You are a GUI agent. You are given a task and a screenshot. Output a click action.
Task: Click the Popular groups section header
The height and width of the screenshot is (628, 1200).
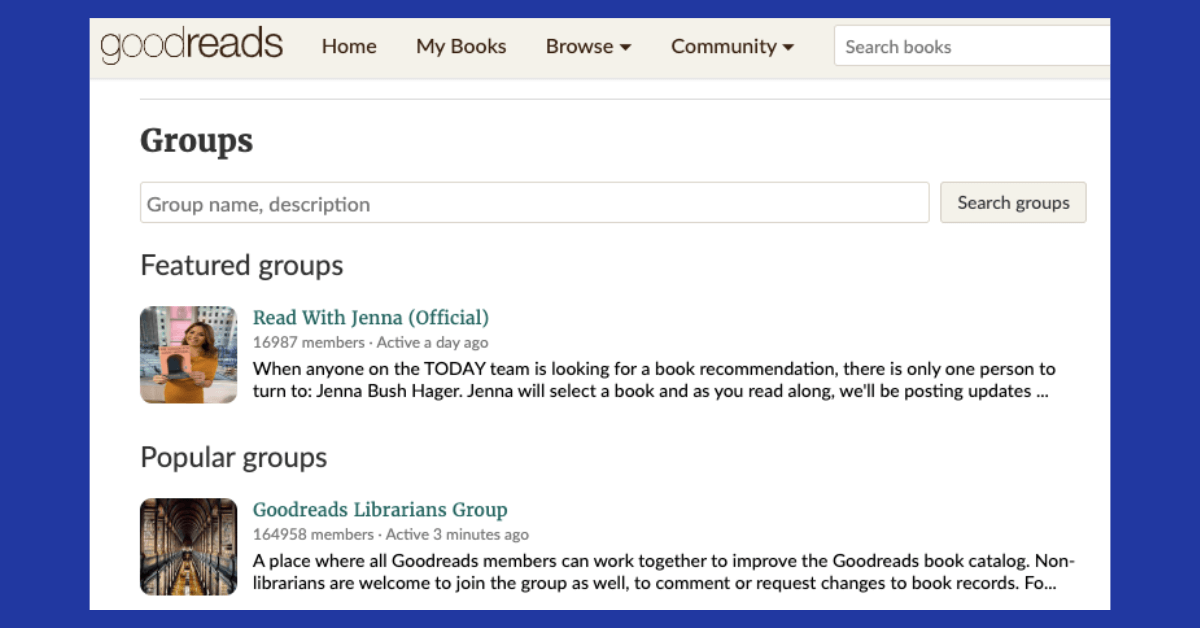[x=233, y=457]
